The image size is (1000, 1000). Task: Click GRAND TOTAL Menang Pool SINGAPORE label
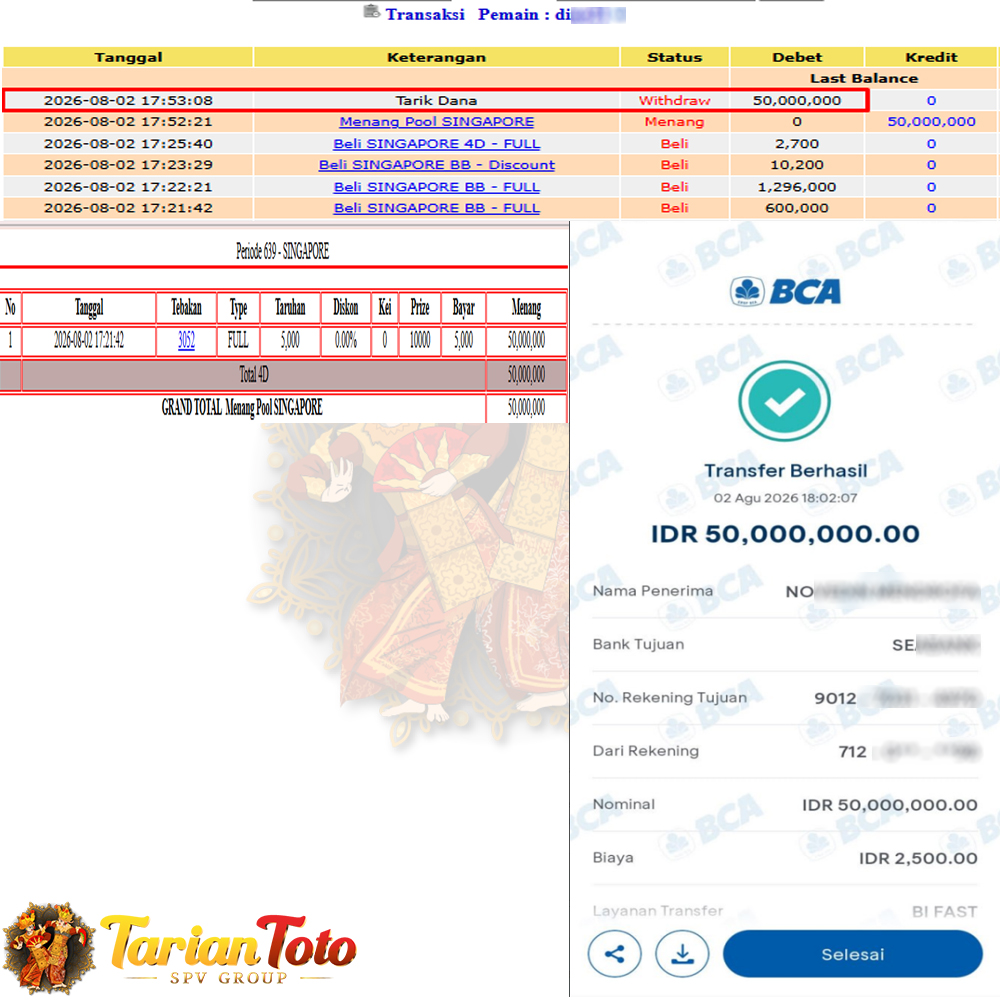pos(242,407)
